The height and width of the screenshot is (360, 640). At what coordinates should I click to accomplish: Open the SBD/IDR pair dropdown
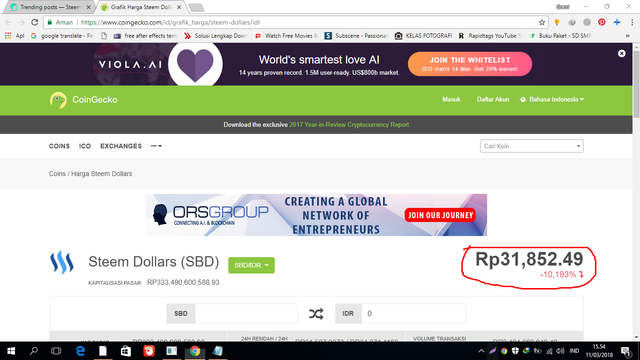(251, 265)
